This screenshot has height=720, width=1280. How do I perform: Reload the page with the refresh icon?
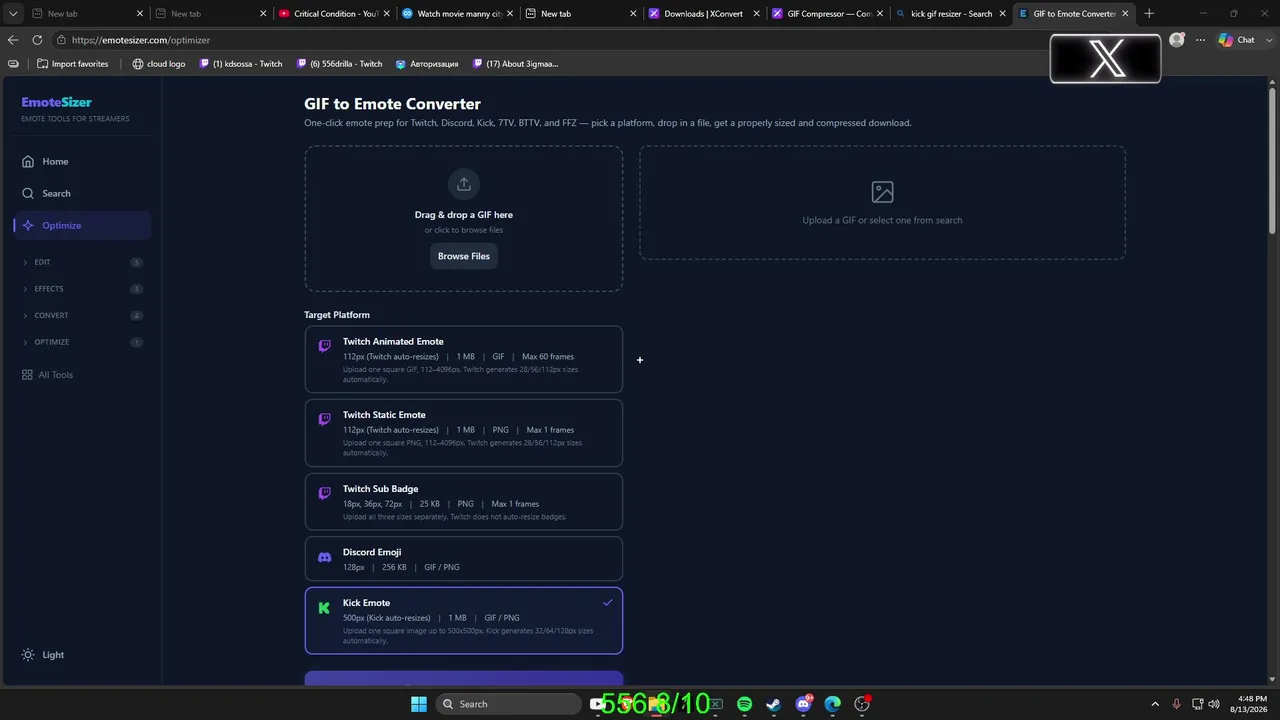(37, 40)
